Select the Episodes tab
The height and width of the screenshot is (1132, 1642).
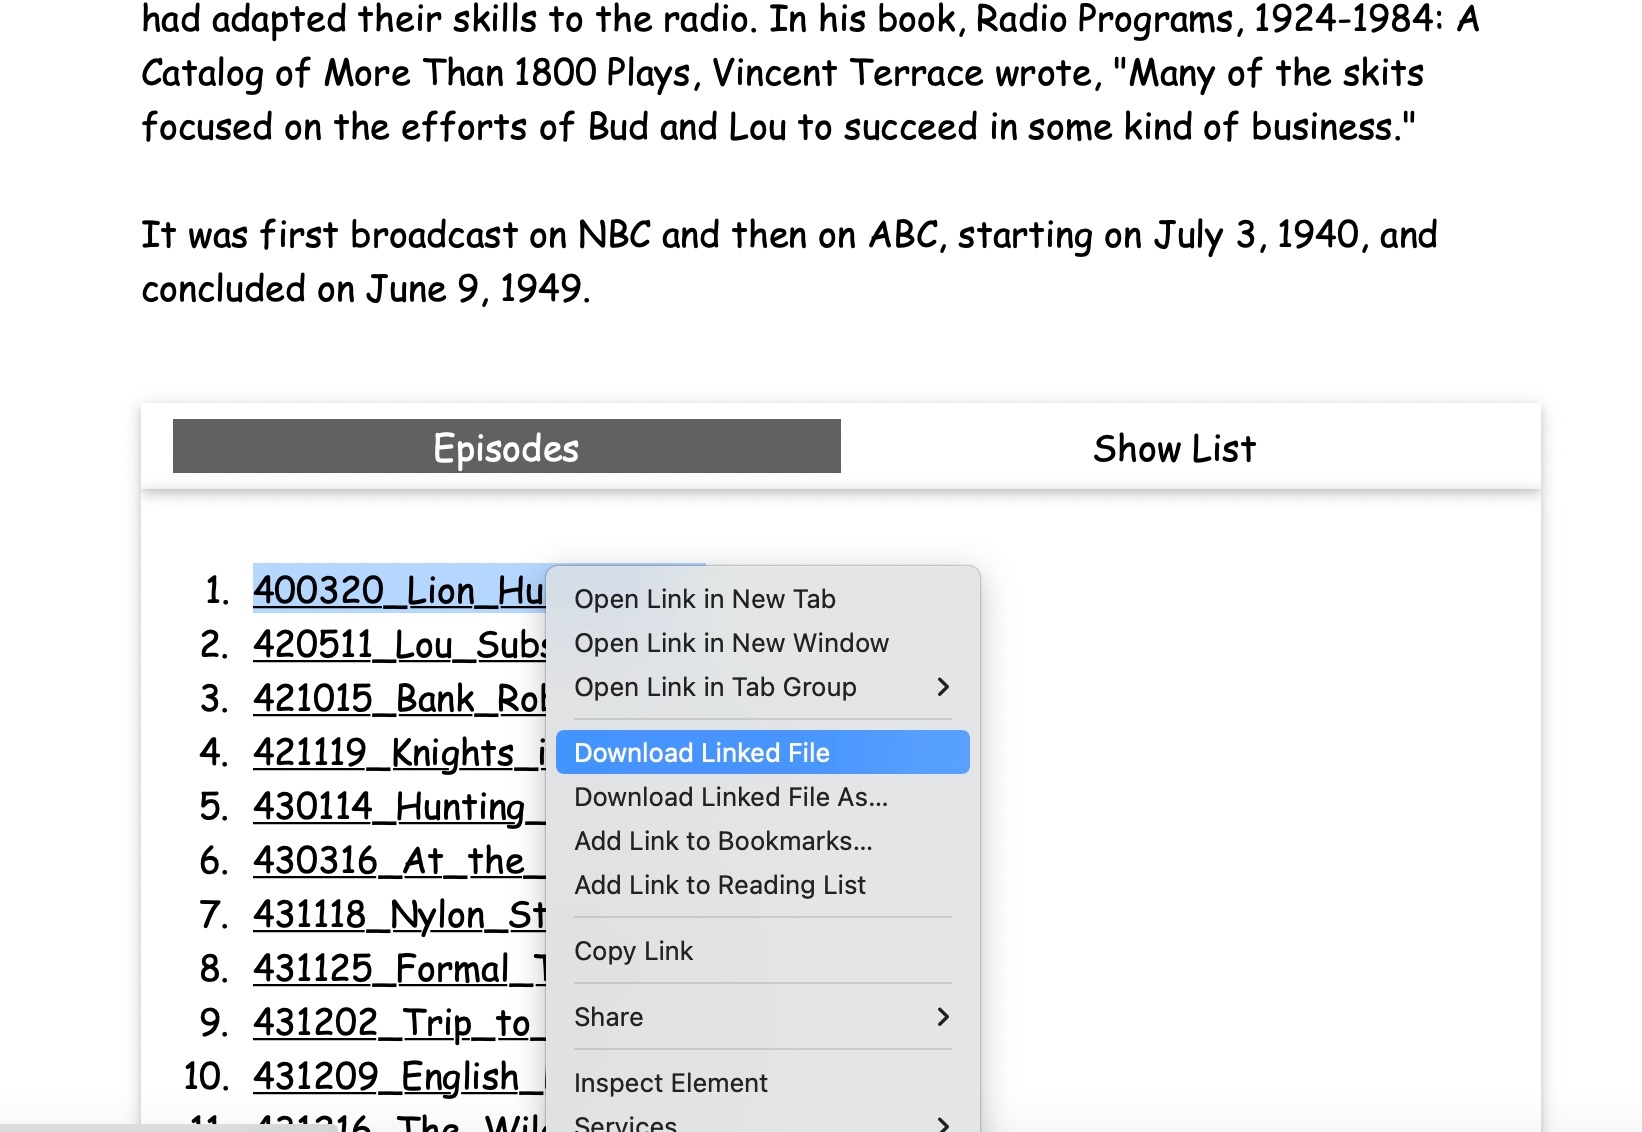(506, 446)
